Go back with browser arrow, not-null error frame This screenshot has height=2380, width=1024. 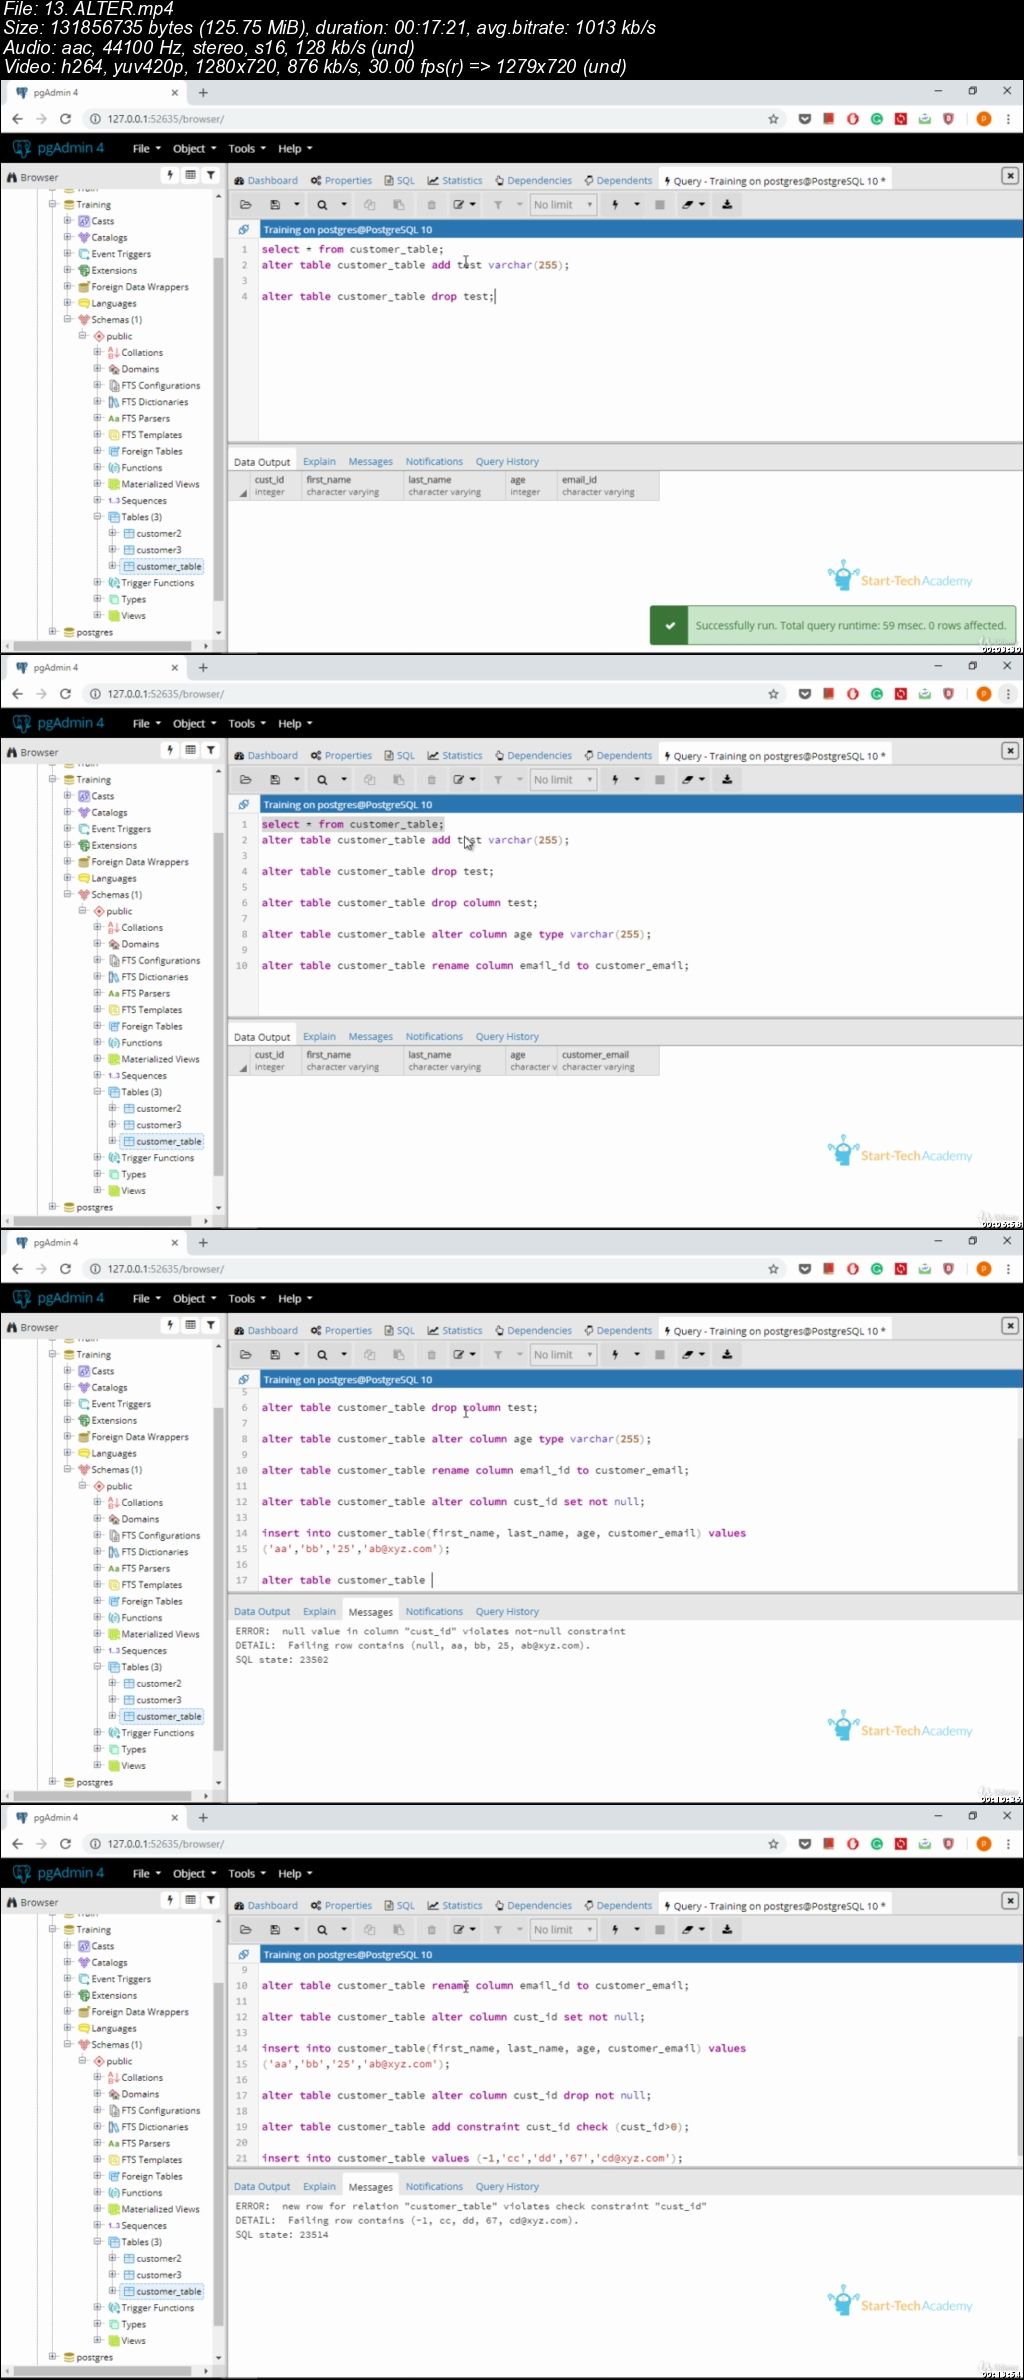coord(17,1269)
